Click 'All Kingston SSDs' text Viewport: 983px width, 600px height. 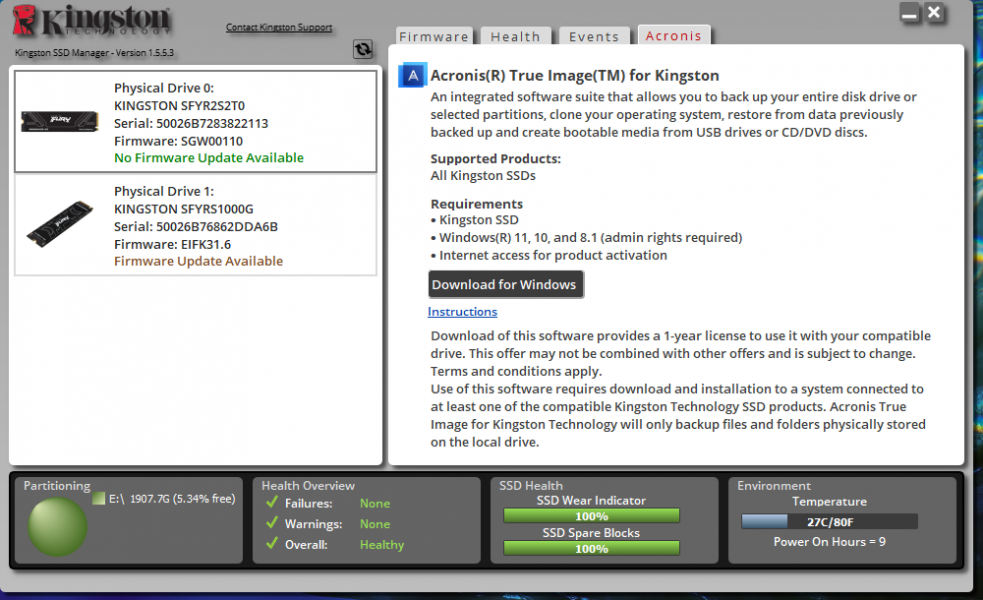(483, 176)
